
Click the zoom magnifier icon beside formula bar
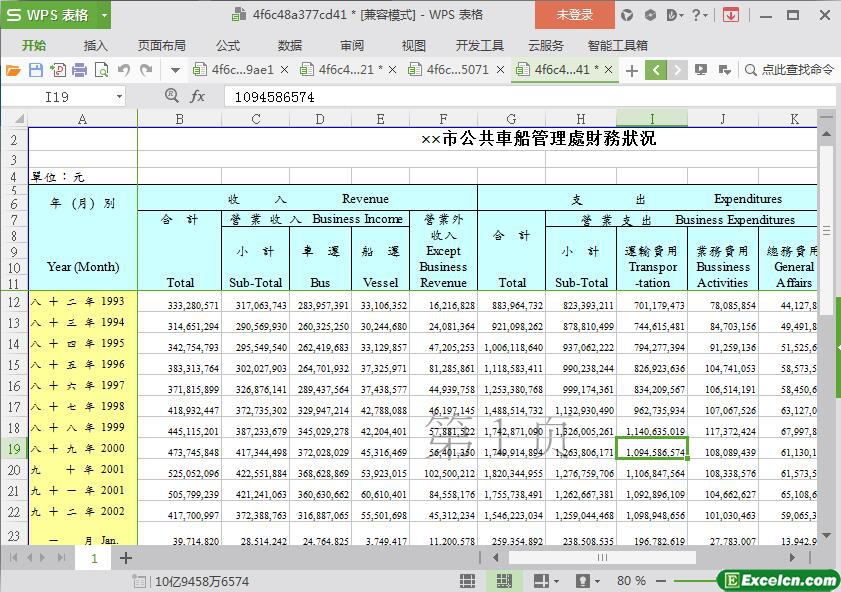pyautogui.click(x=172, y=96)
